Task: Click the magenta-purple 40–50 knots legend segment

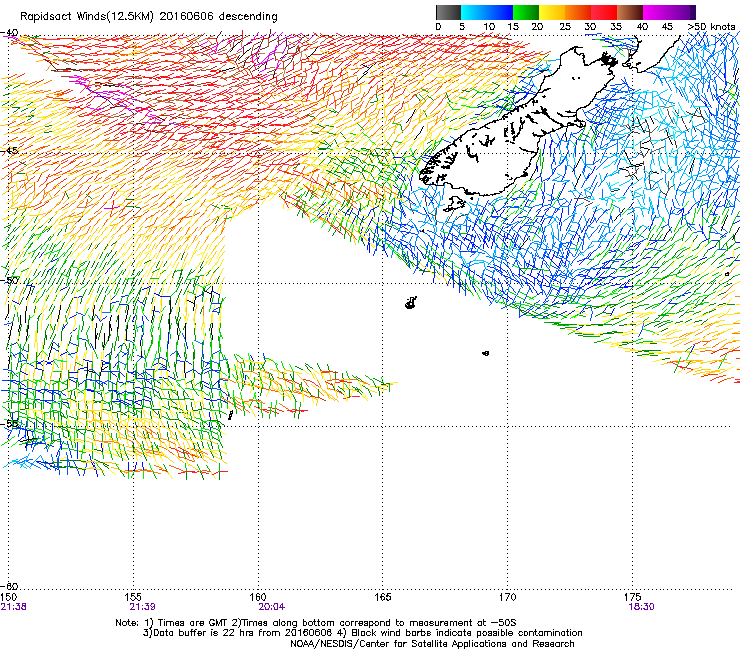Action: (669, 12)
